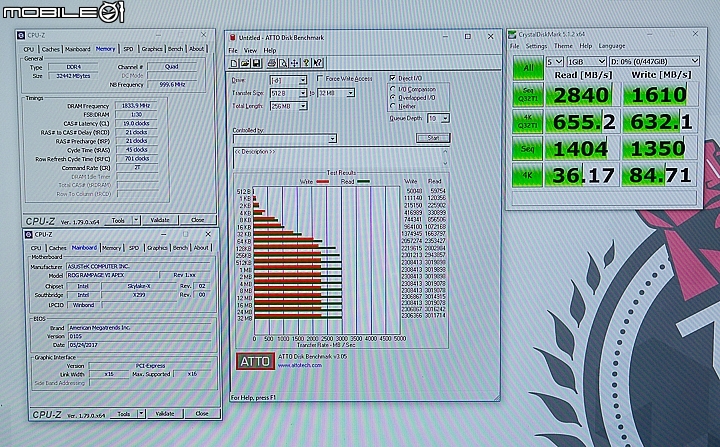Switch to the SPD tab in upper CPU-Z
The image size is (720, 447).
coord(128,49)
